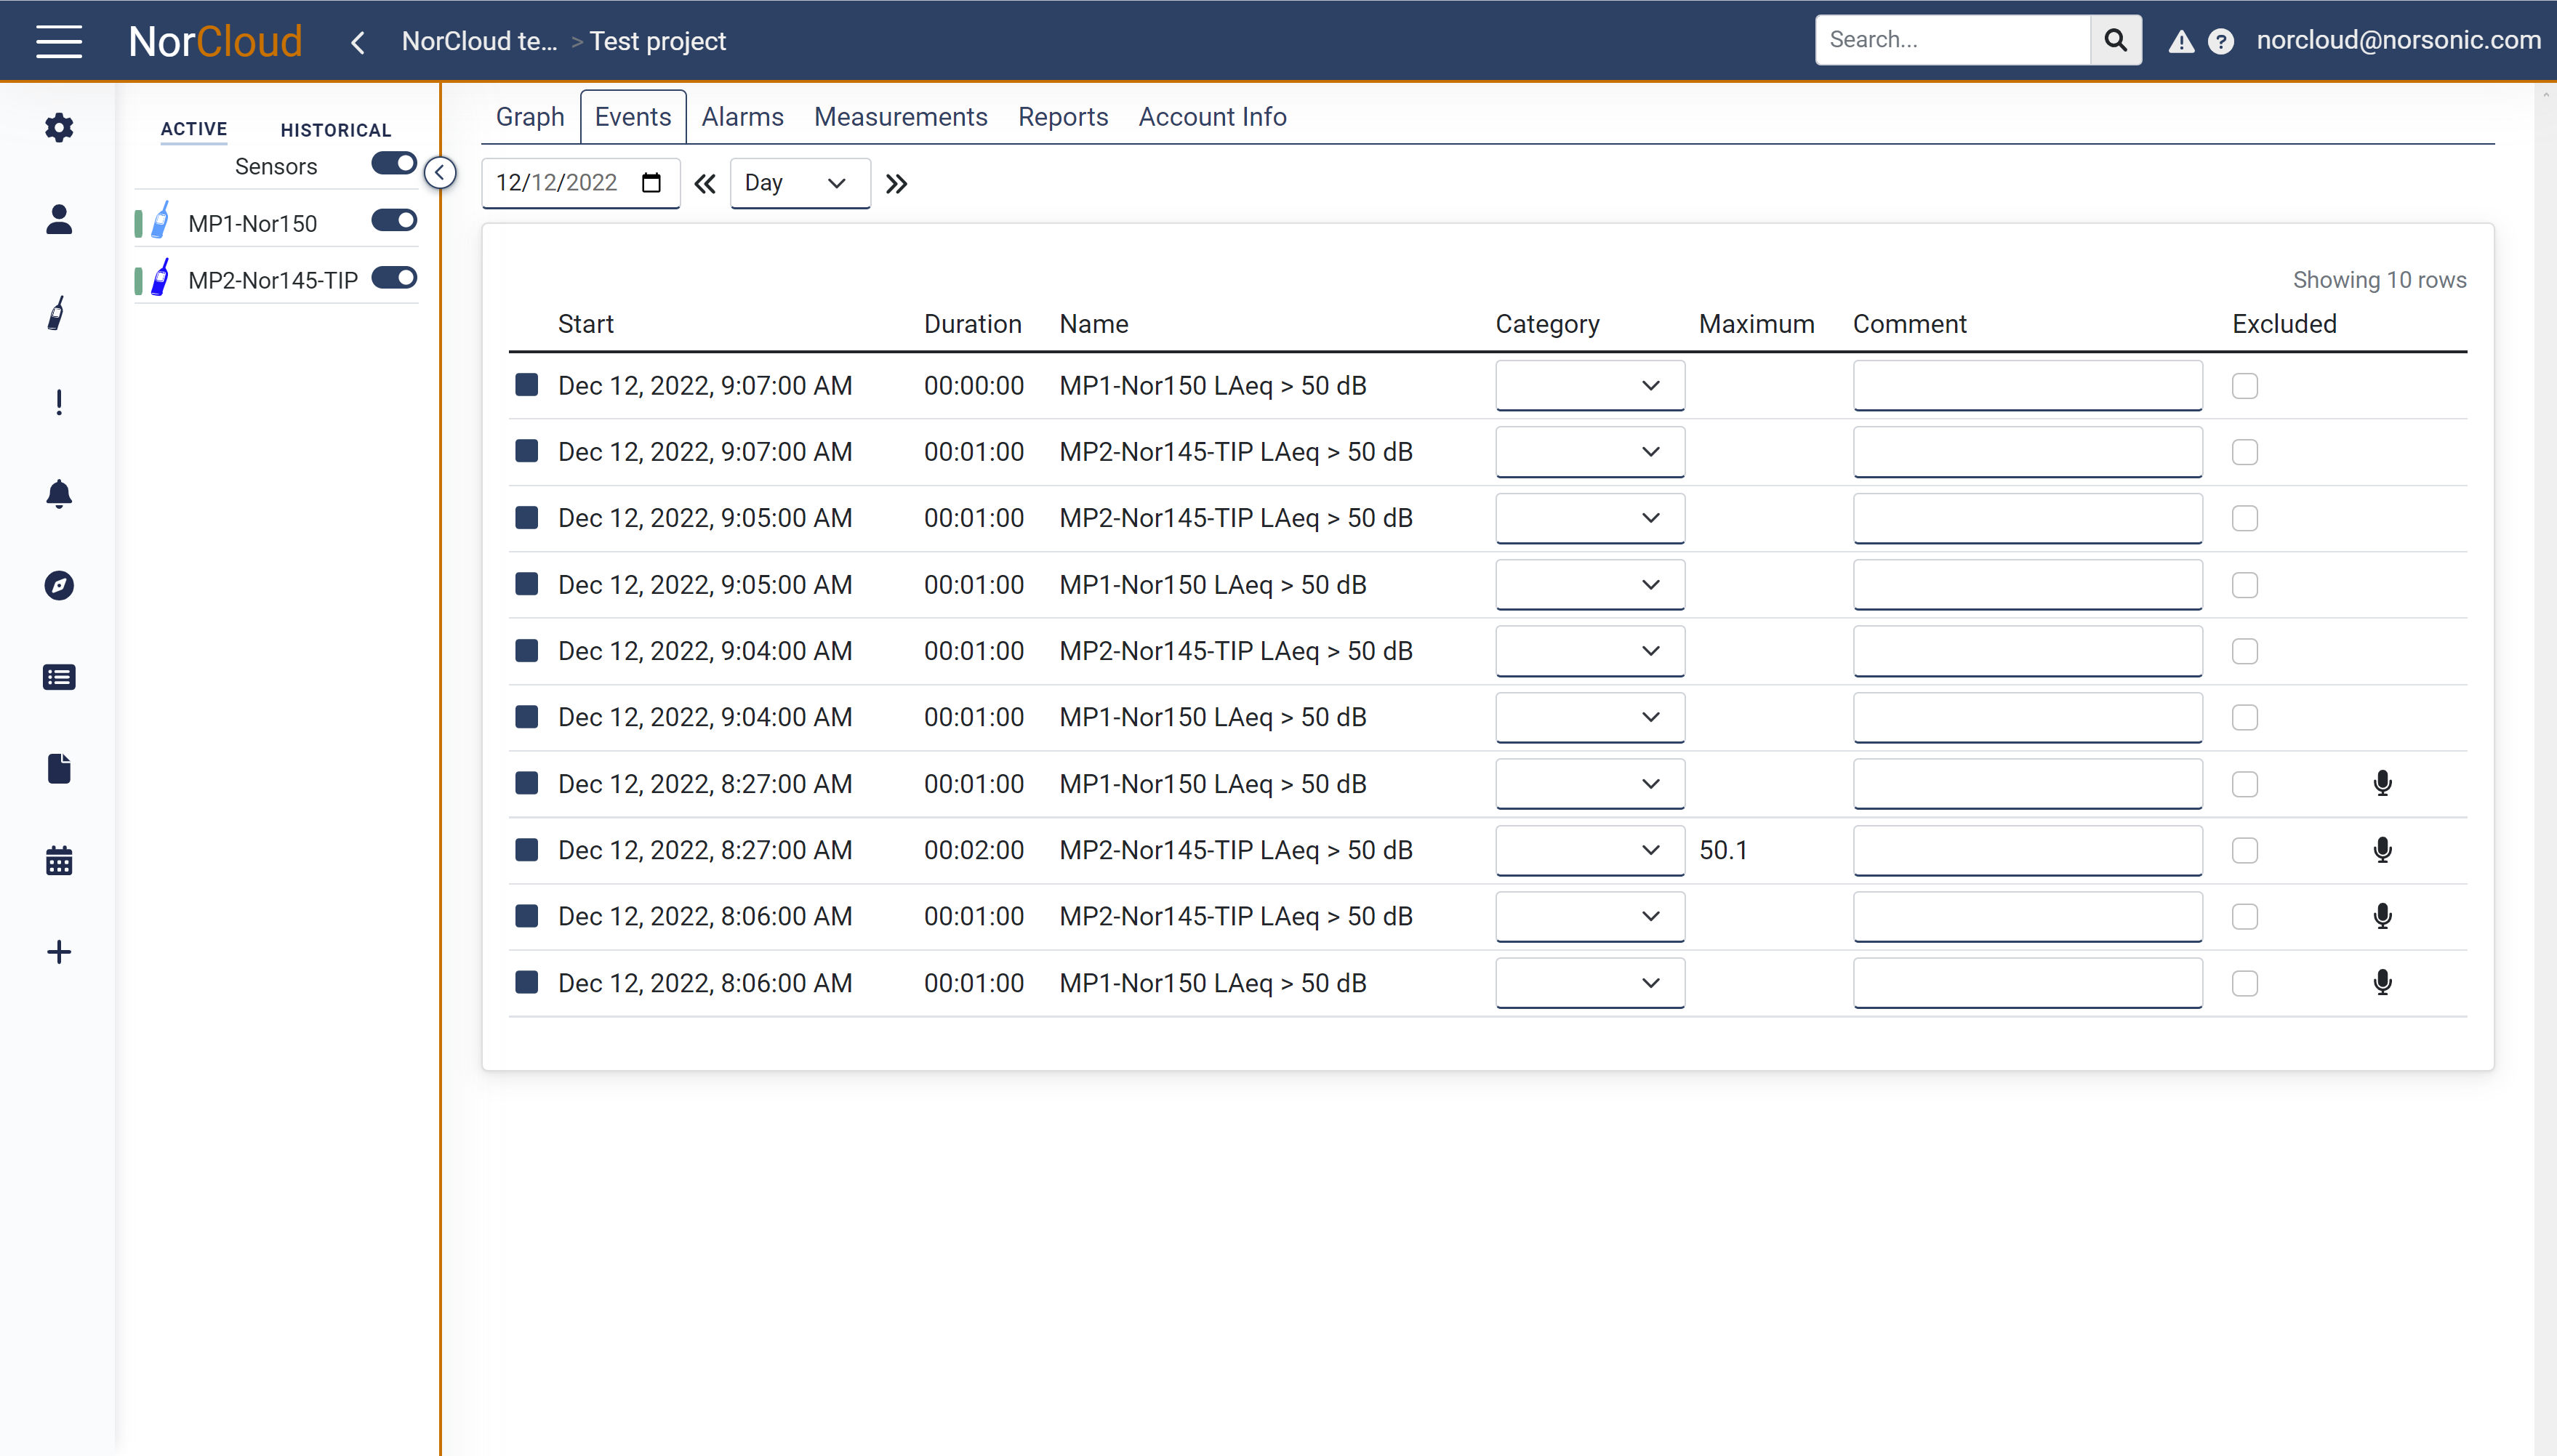Open Category dropdown for MP2-Nor145-TIP 9:05:00 AM row
Screen dimensions: 2557x1456
point(1589,518)
